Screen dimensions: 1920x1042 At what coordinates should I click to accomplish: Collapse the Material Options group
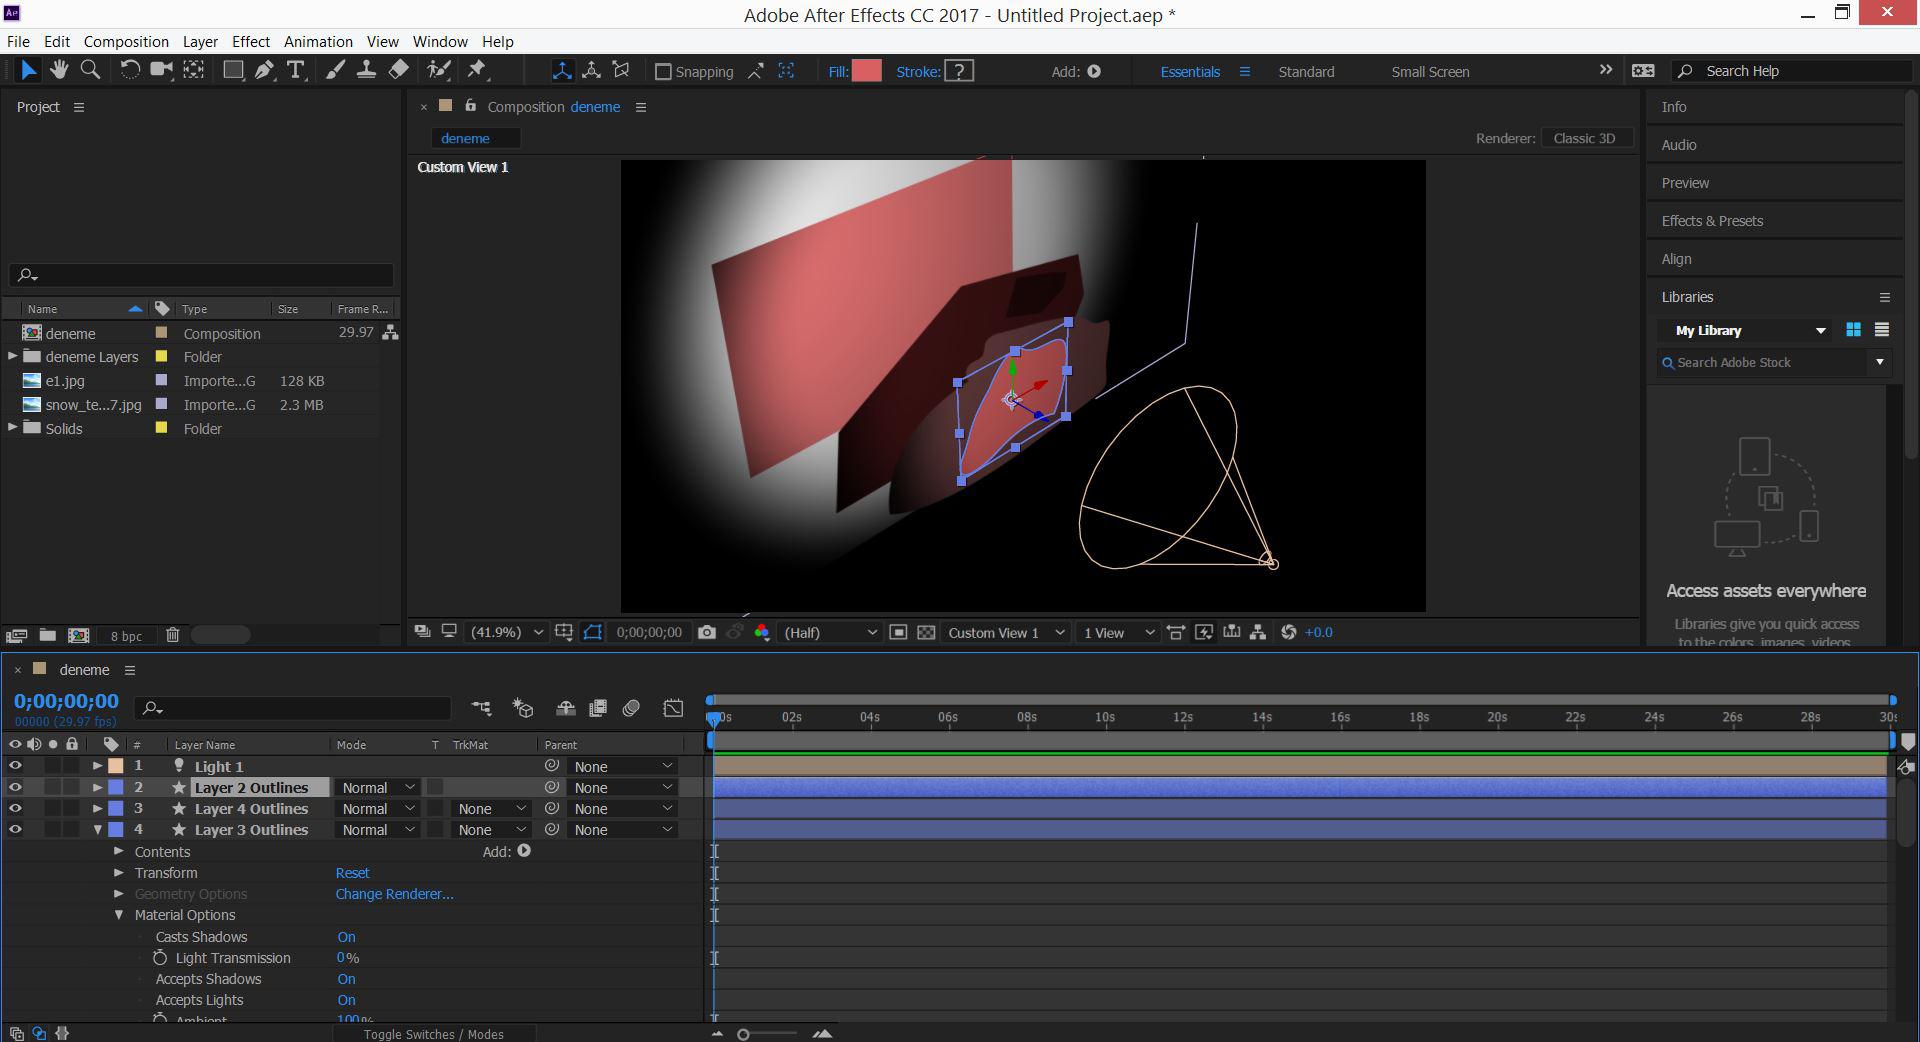coord(119,915)
